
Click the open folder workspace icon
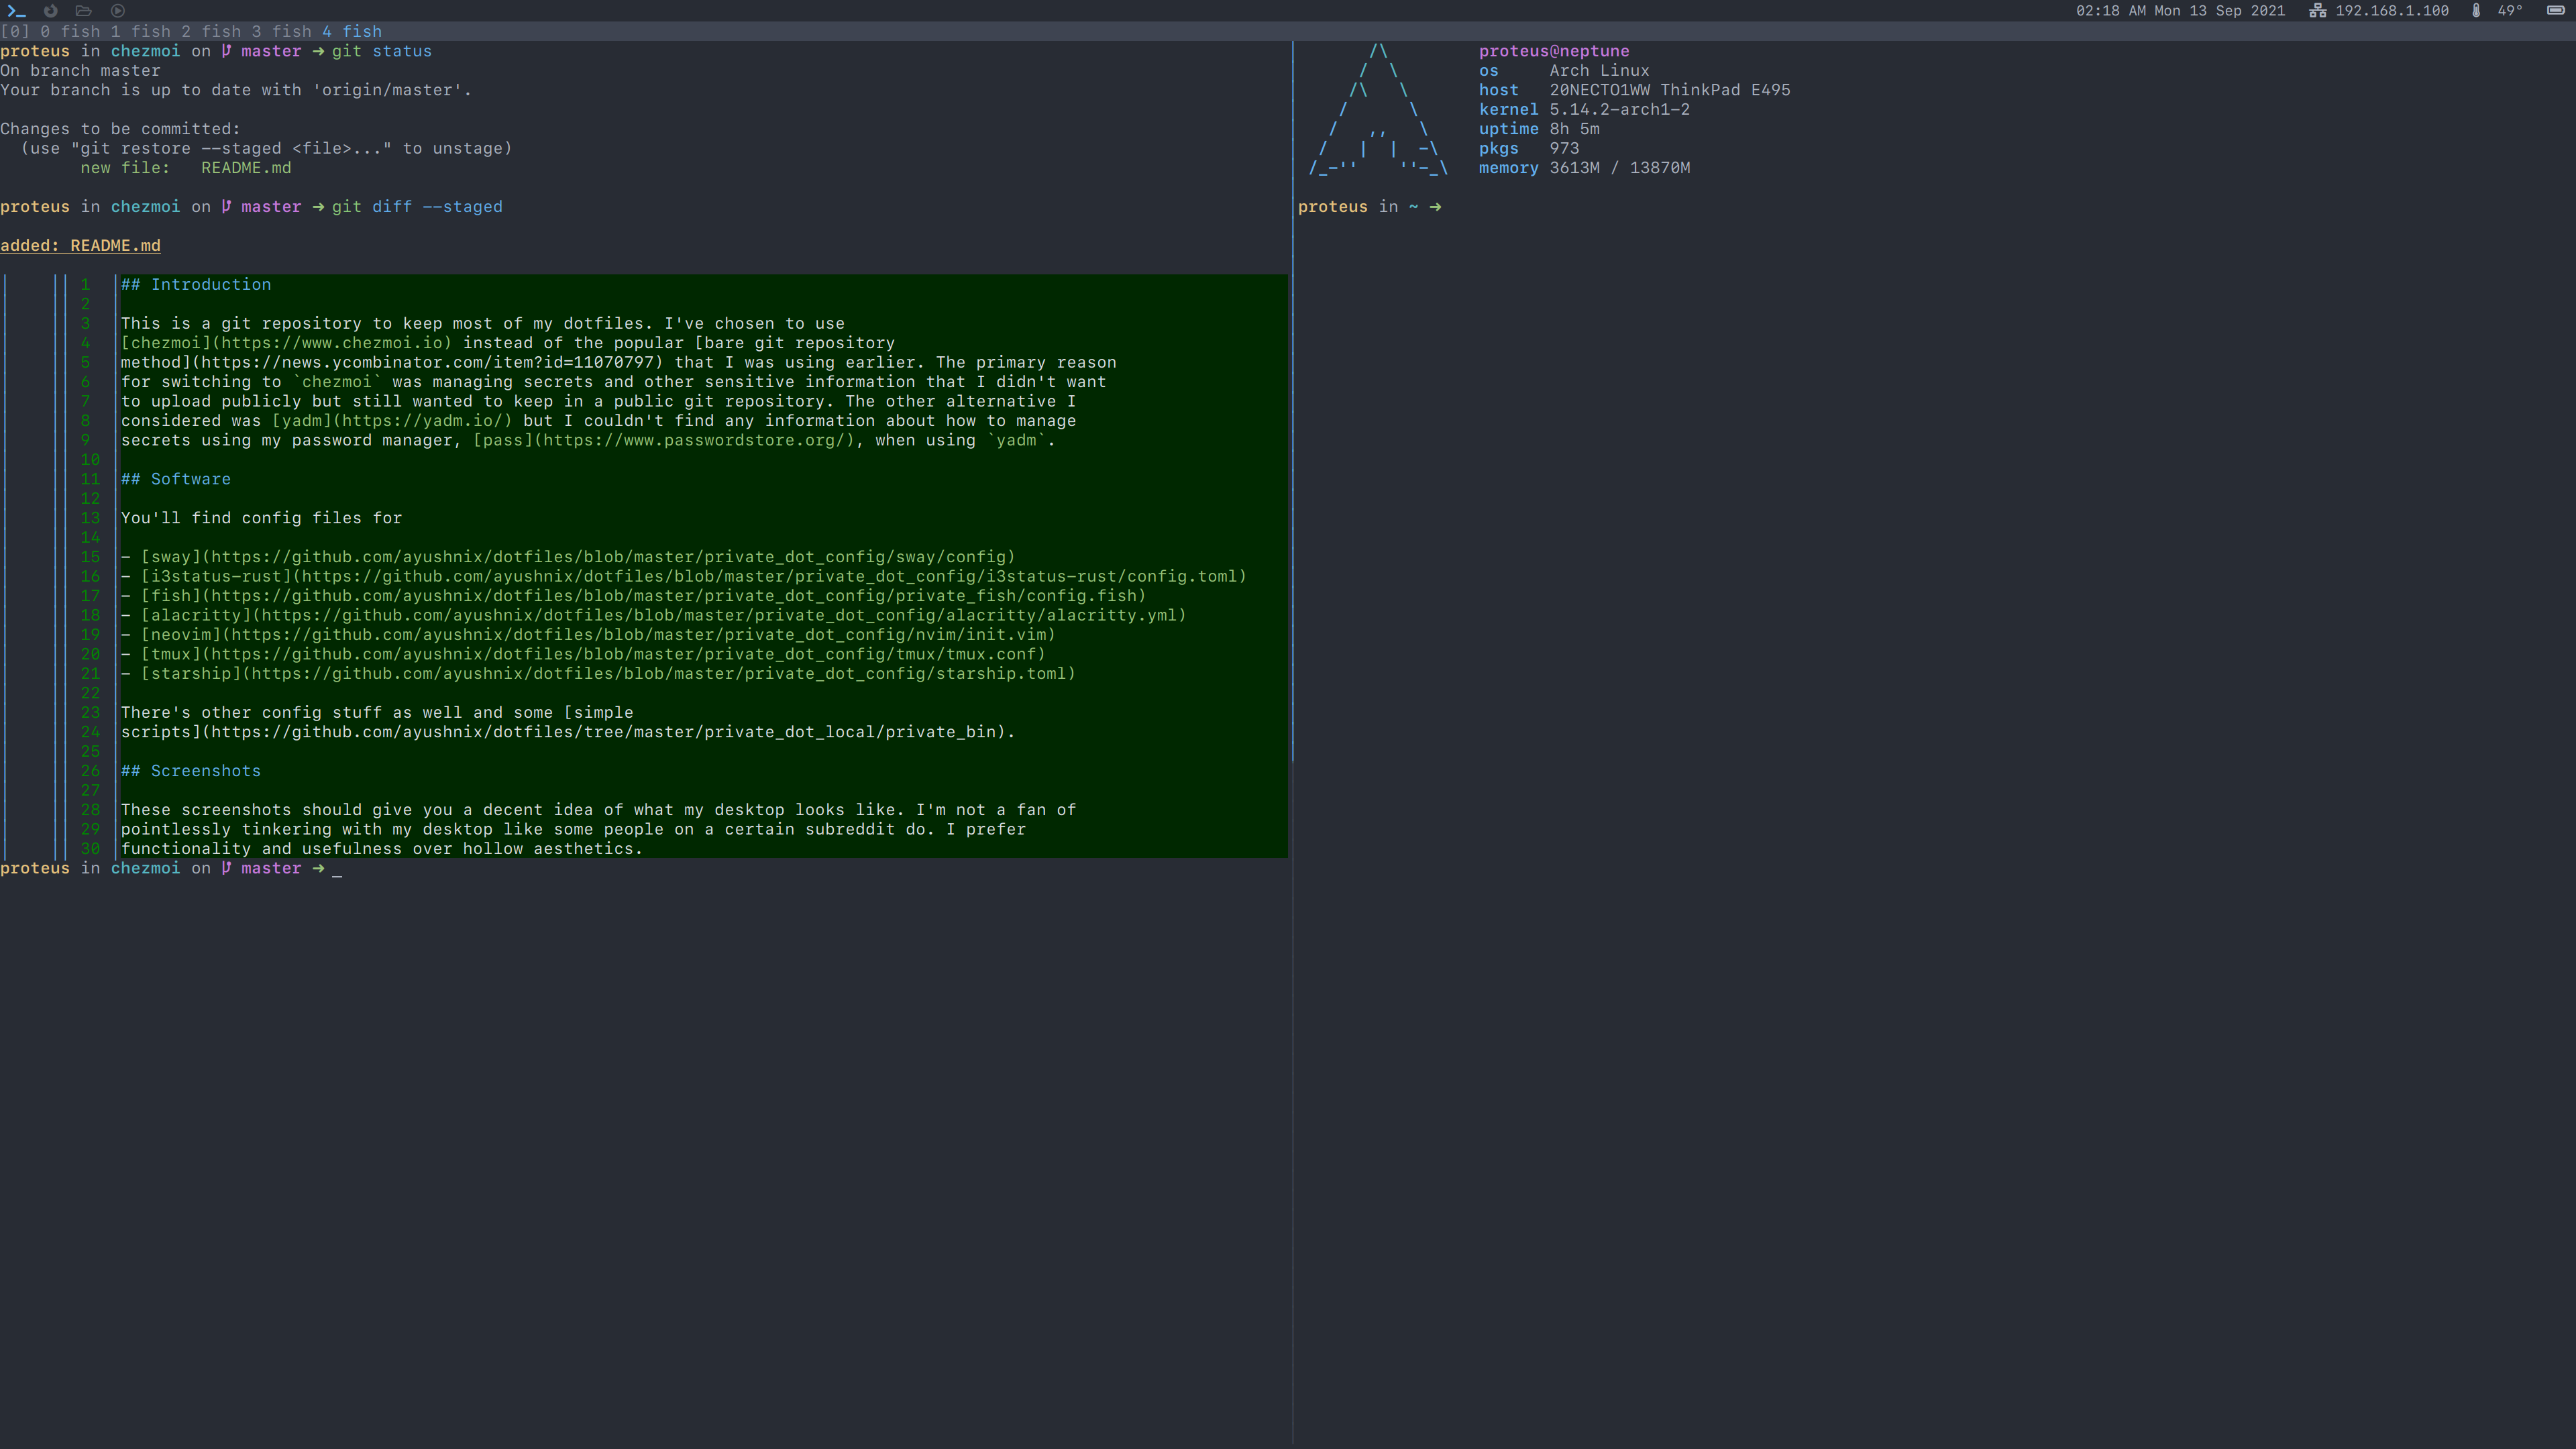pos(84,11)
